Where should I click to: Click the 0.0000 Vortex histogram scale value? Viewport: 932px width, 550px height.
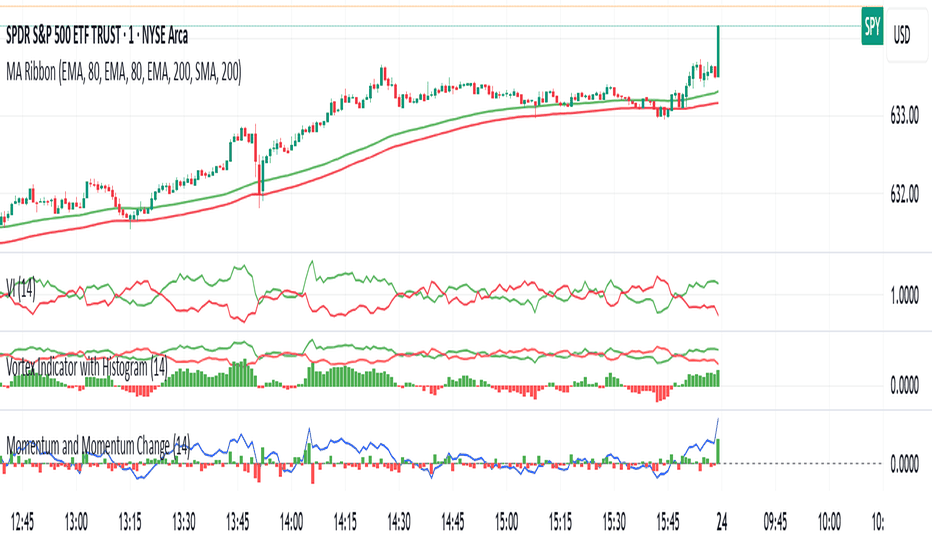click(x=904, y=386)
